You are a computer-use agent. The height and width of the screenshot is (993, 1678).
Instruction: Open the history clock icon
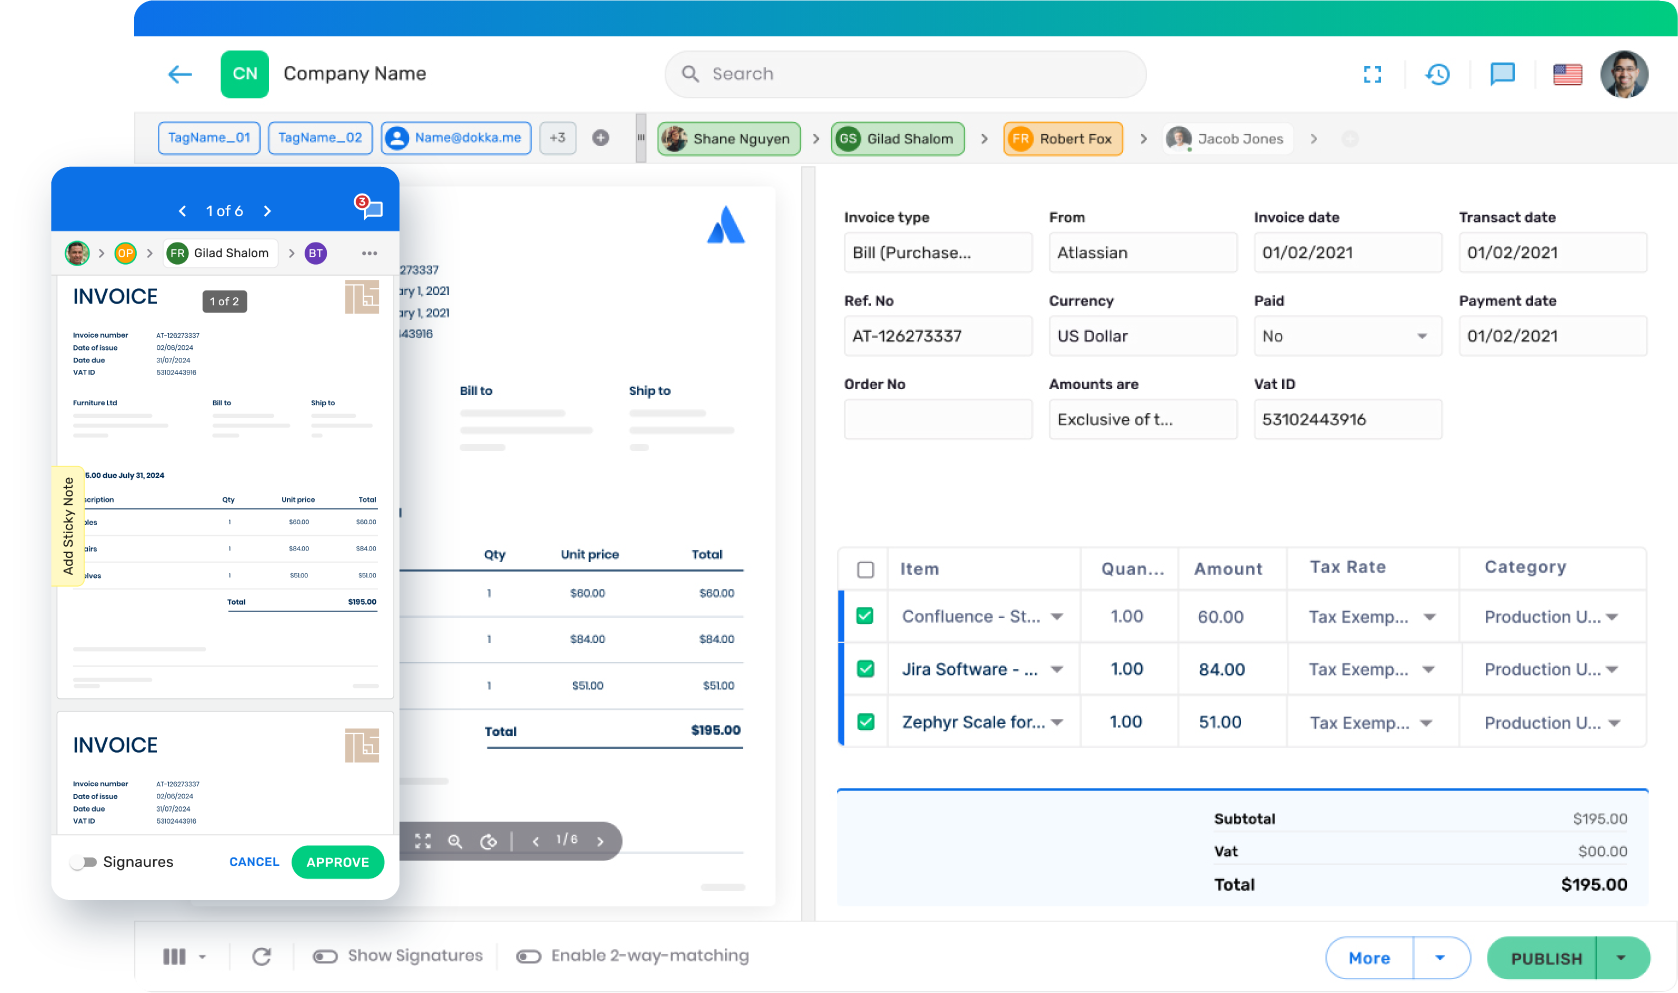tap(1437, 74)
